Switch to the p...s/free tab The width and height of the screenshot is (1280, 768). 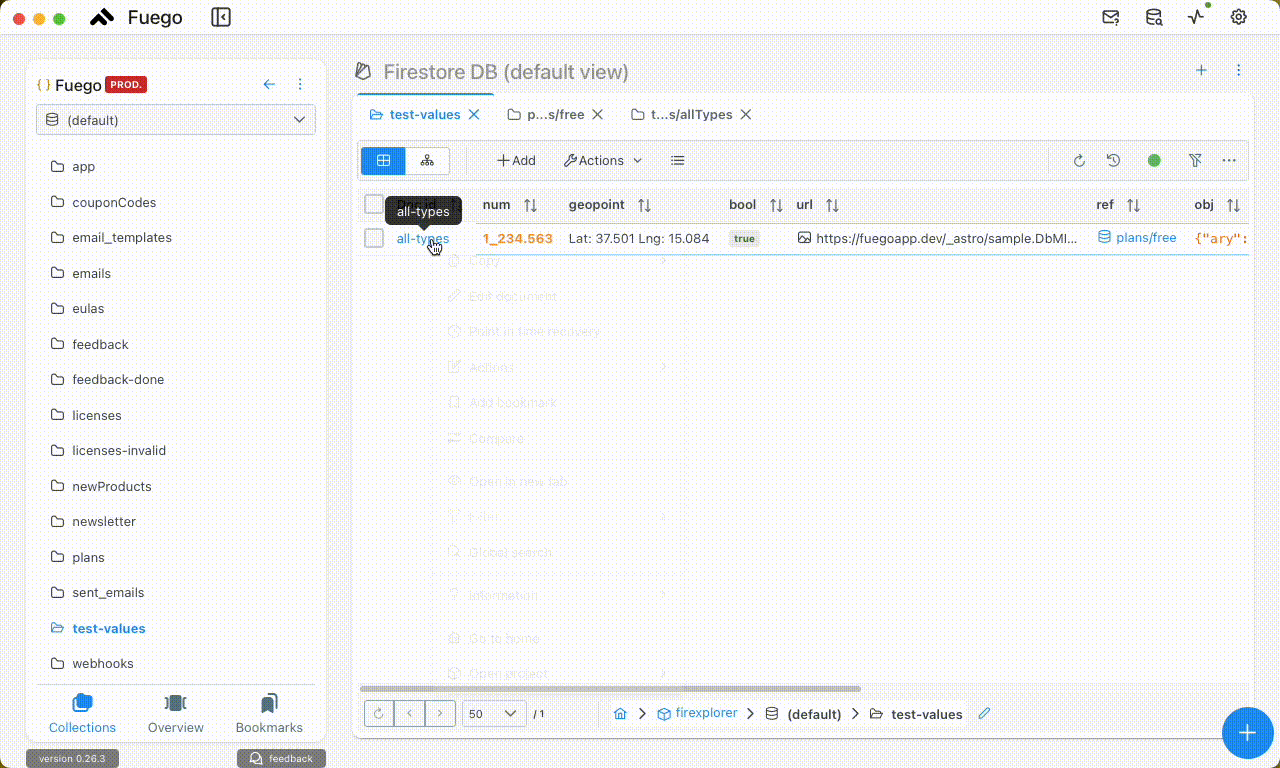click(x=546, y=114)
